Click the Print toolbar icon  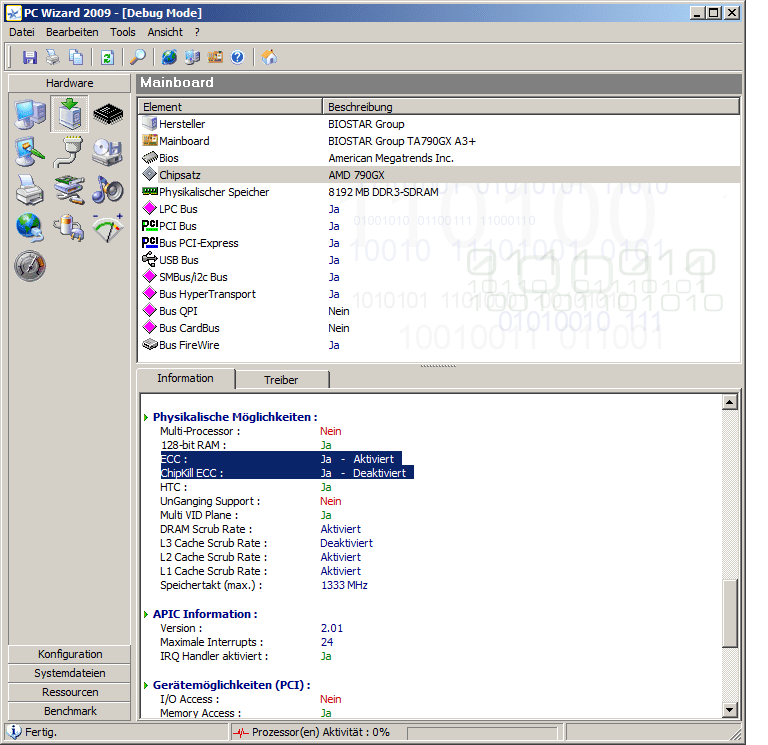pos(53,57)
